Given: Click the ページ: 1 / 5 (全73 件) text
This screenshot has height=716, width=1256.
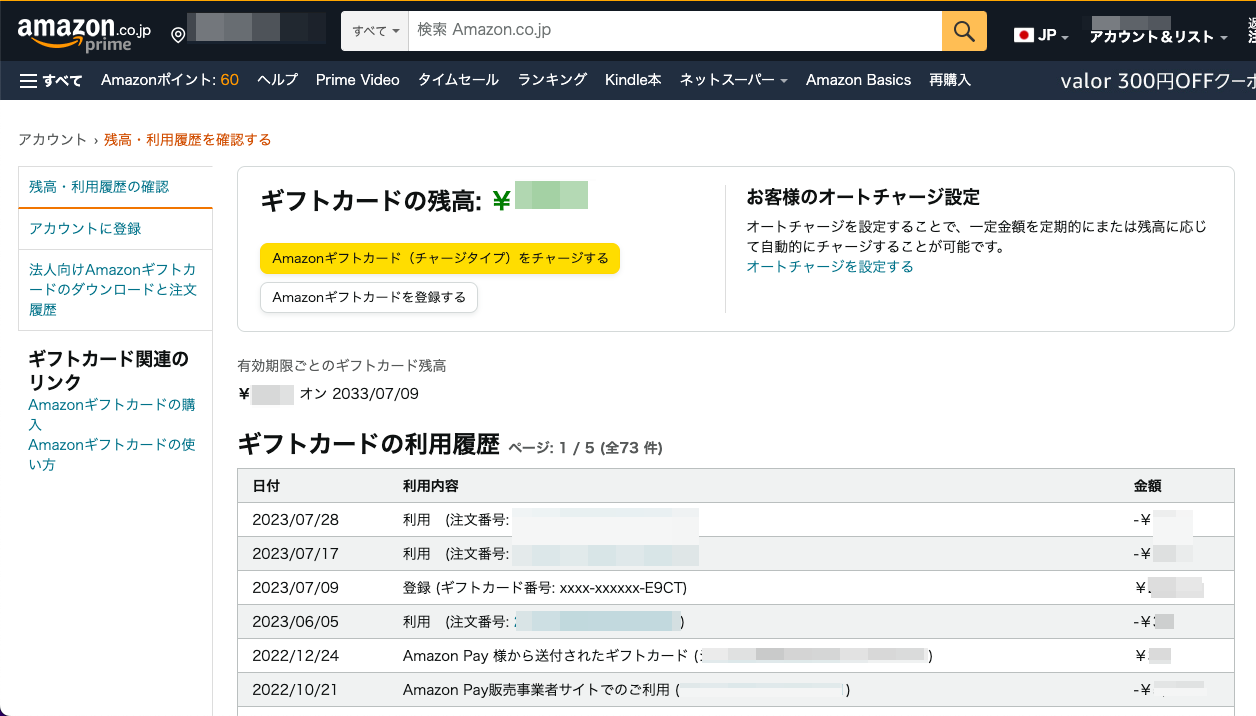Looking at the screenshot, I should (585, 448).
